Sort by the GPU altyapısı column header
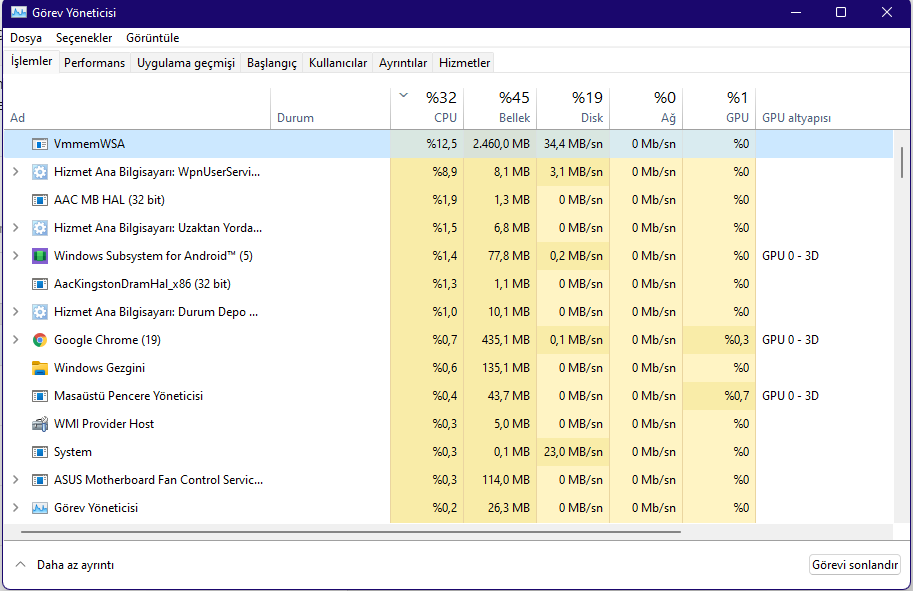This screenshot has height=591, width=913. [x=824, y=108]
